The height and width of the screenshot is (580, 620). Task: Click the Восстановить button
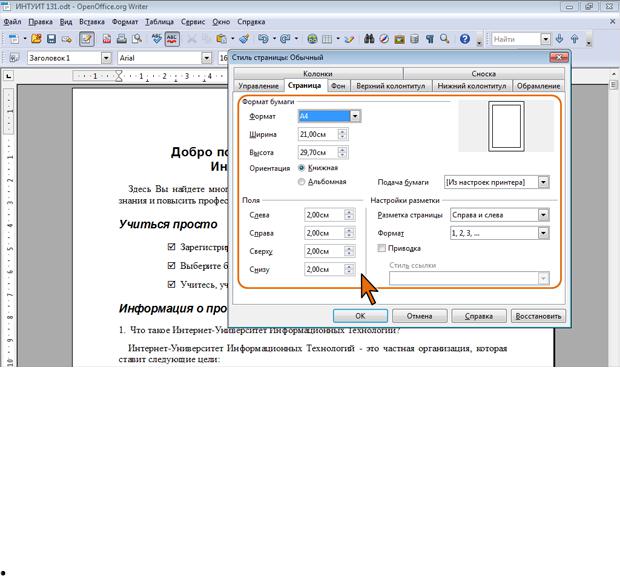[539, 316]
